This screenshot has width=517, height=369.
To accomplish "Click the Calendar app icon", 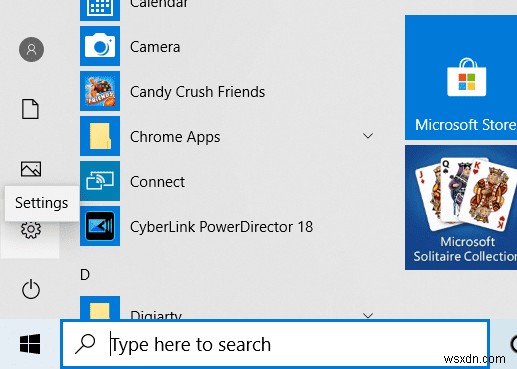I will coord(100,10).
